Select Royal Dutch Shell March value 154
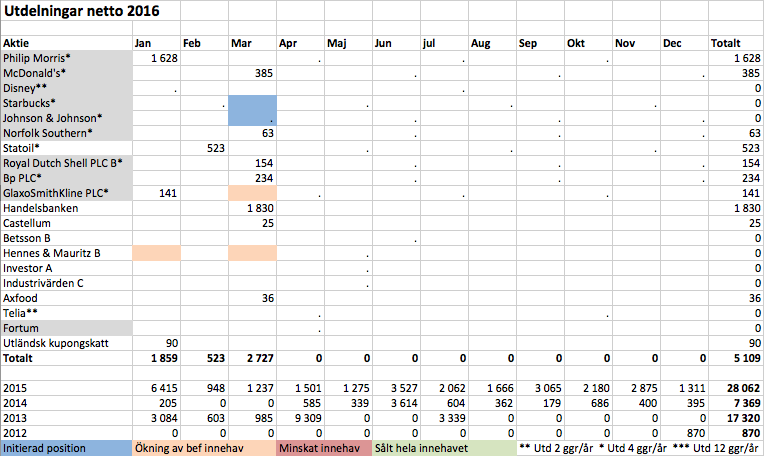 point(252,163)
